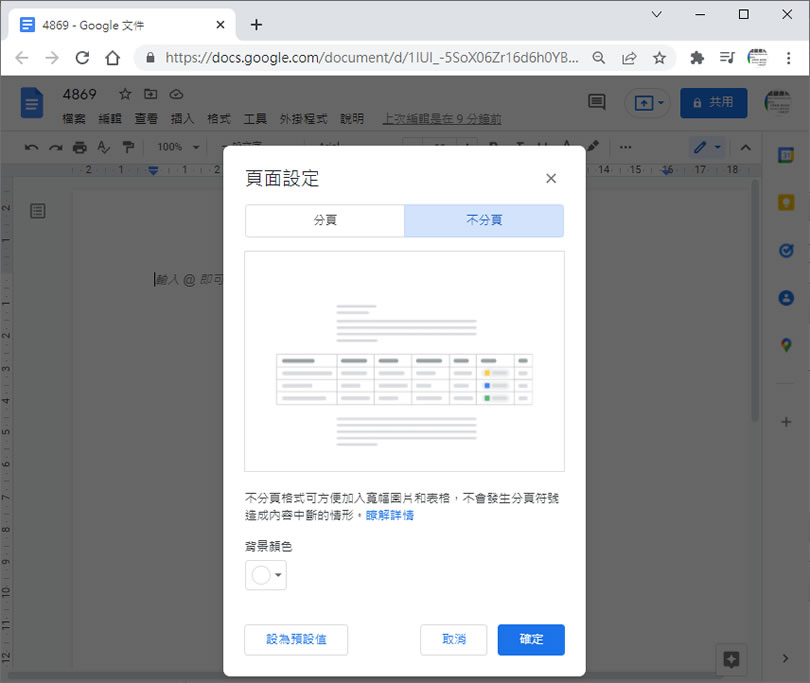
Task: Open Google Calendar in the side panel
Action: point(786,155)
